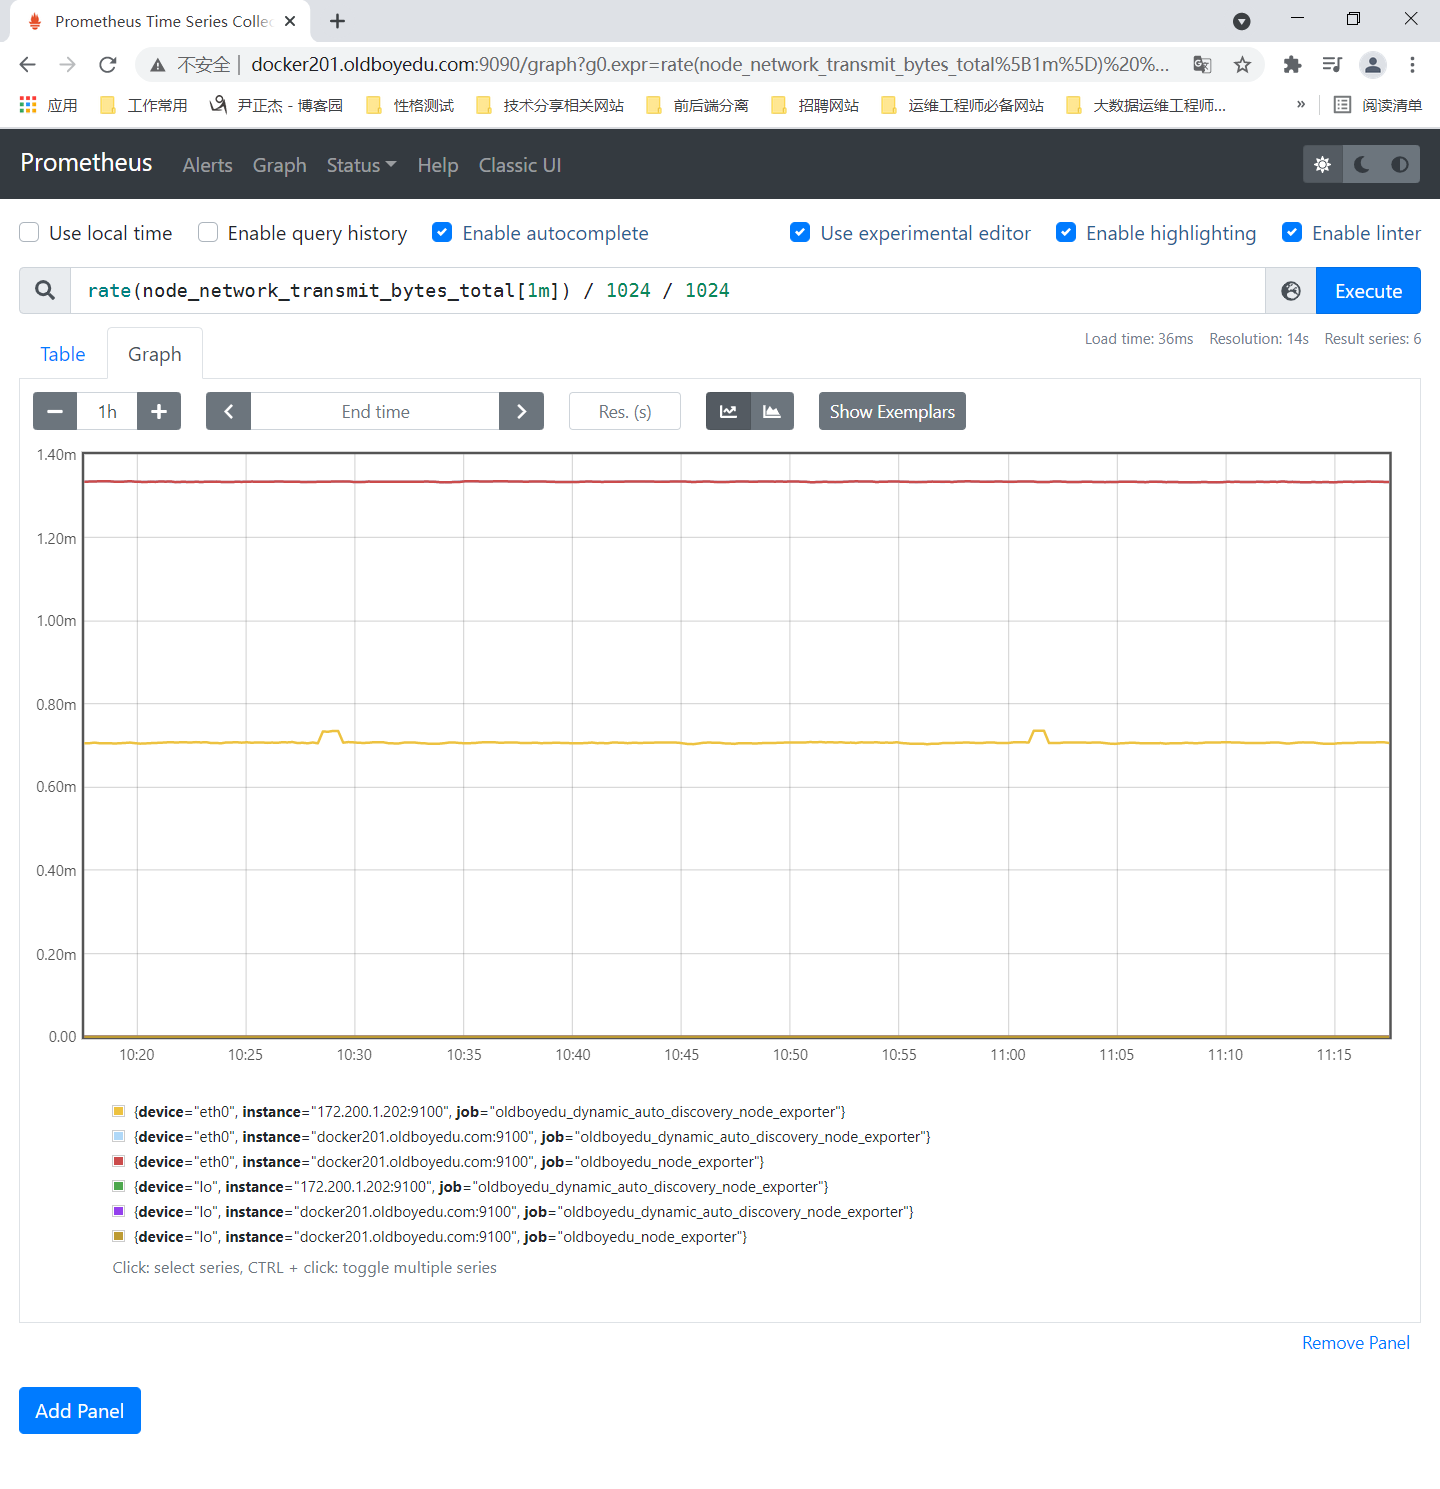Remove Panel link
Screen dimensions: 1440x1489
coord(1356,1343)
